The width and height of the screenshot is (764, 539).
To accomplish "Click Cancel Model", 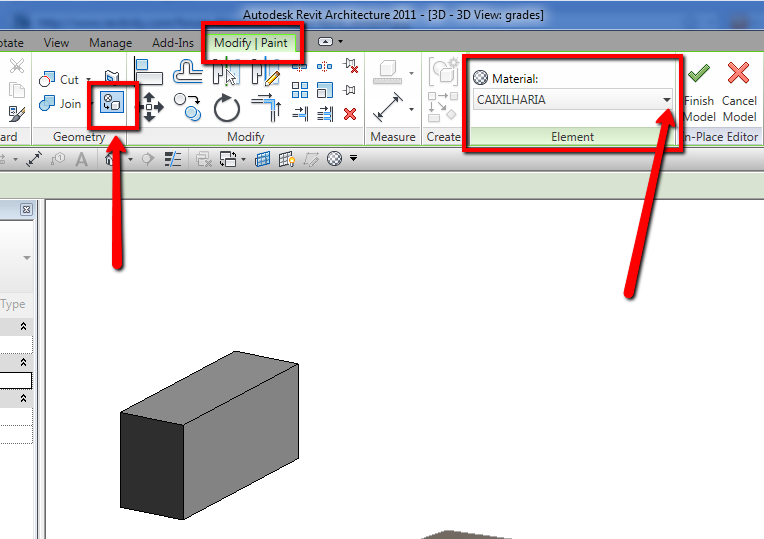I will point(739,93).
